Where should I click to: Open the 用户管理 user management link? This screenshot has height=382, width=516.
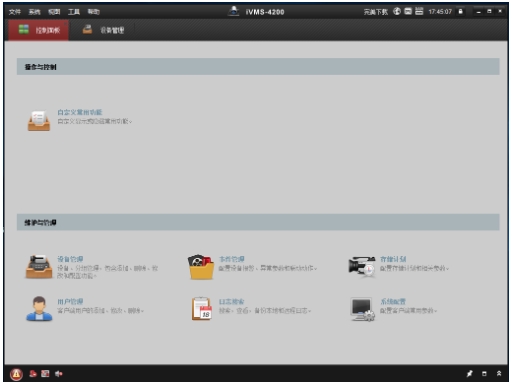pyautogui.click(x=70, y=302)
